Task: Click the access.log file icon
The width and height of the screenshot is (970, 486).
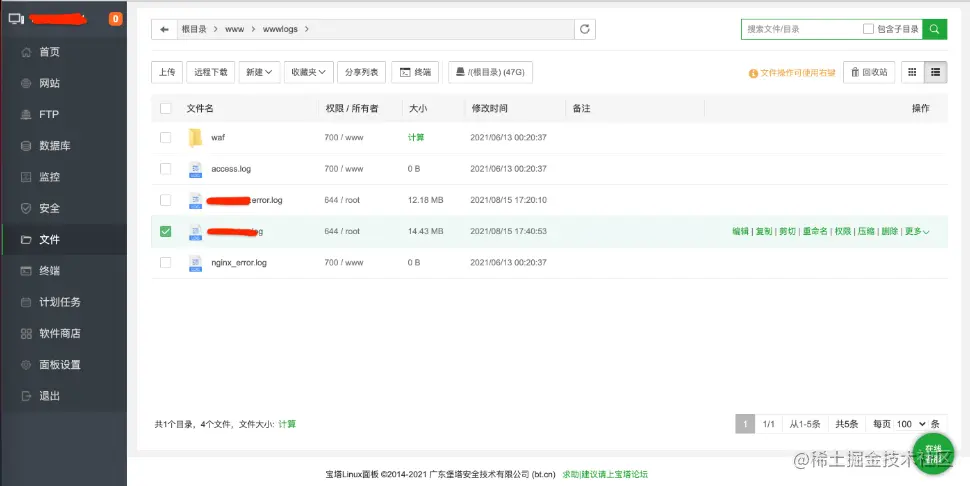Action: [195, 169]
